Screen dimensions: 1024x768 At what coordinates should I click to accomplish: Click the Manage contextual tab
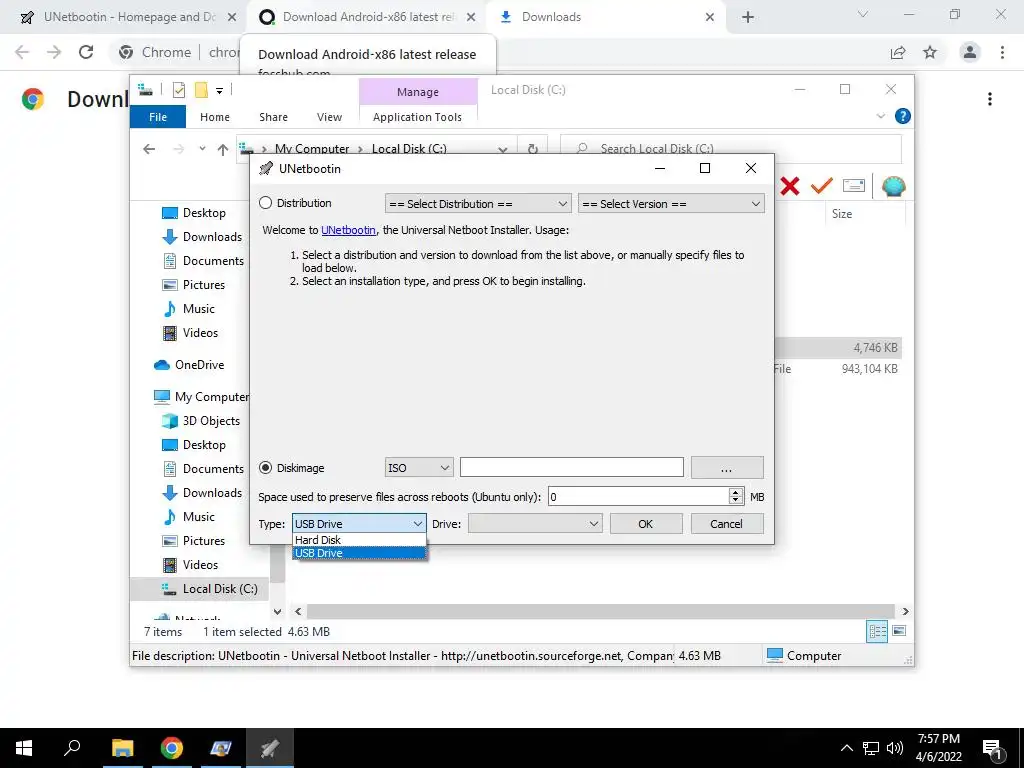418,92
